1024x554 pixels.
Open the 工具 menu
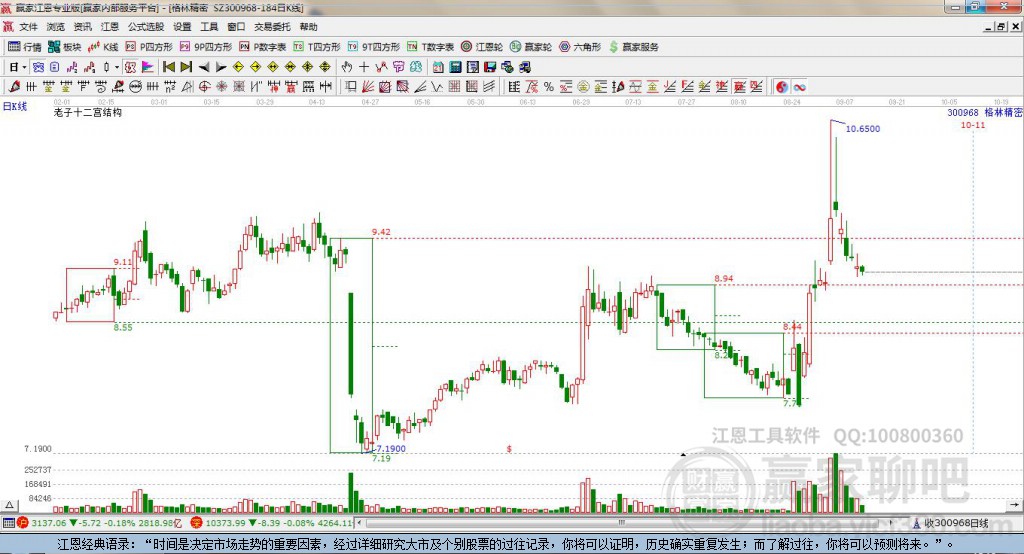(209, 27)
